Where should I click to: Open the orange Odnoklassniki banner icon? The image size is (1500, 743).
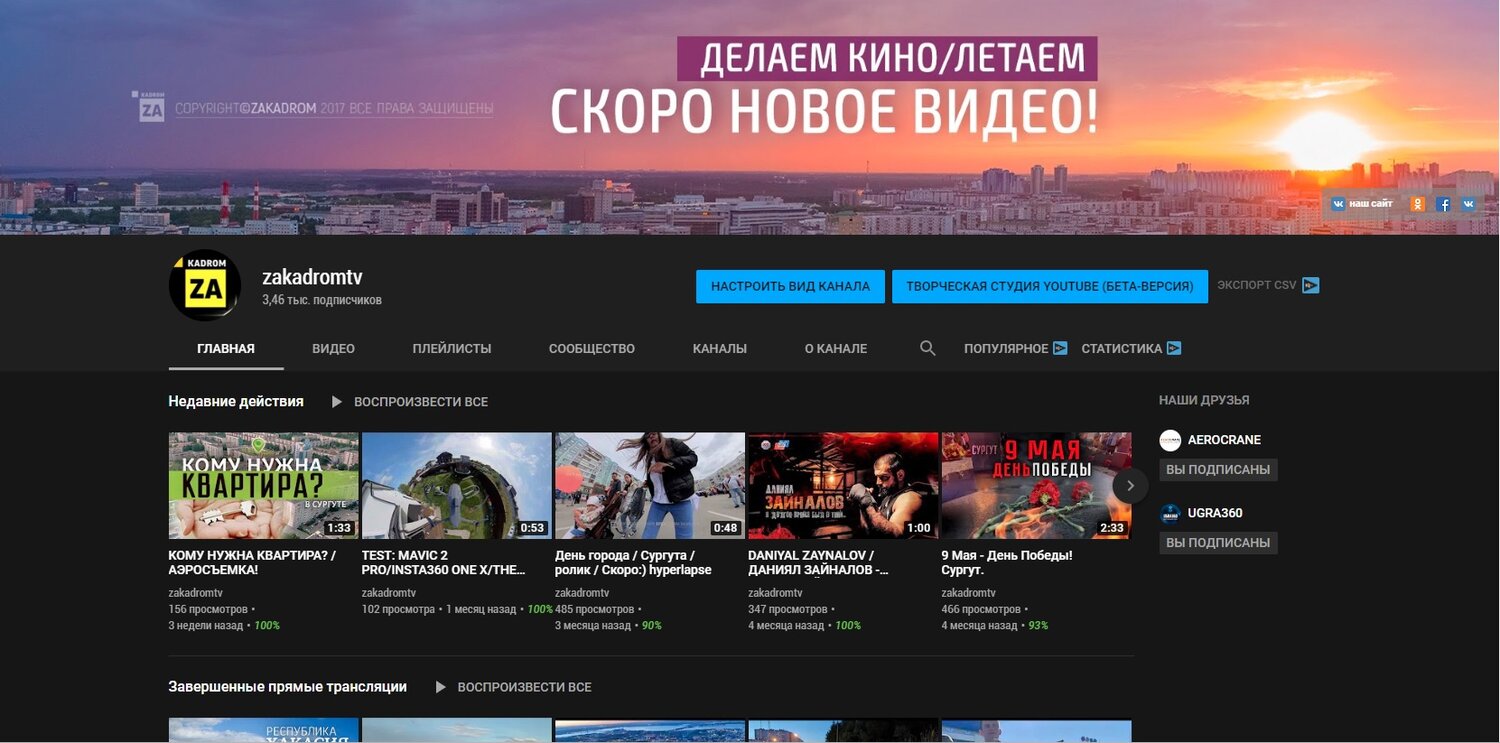[1417, 204]
